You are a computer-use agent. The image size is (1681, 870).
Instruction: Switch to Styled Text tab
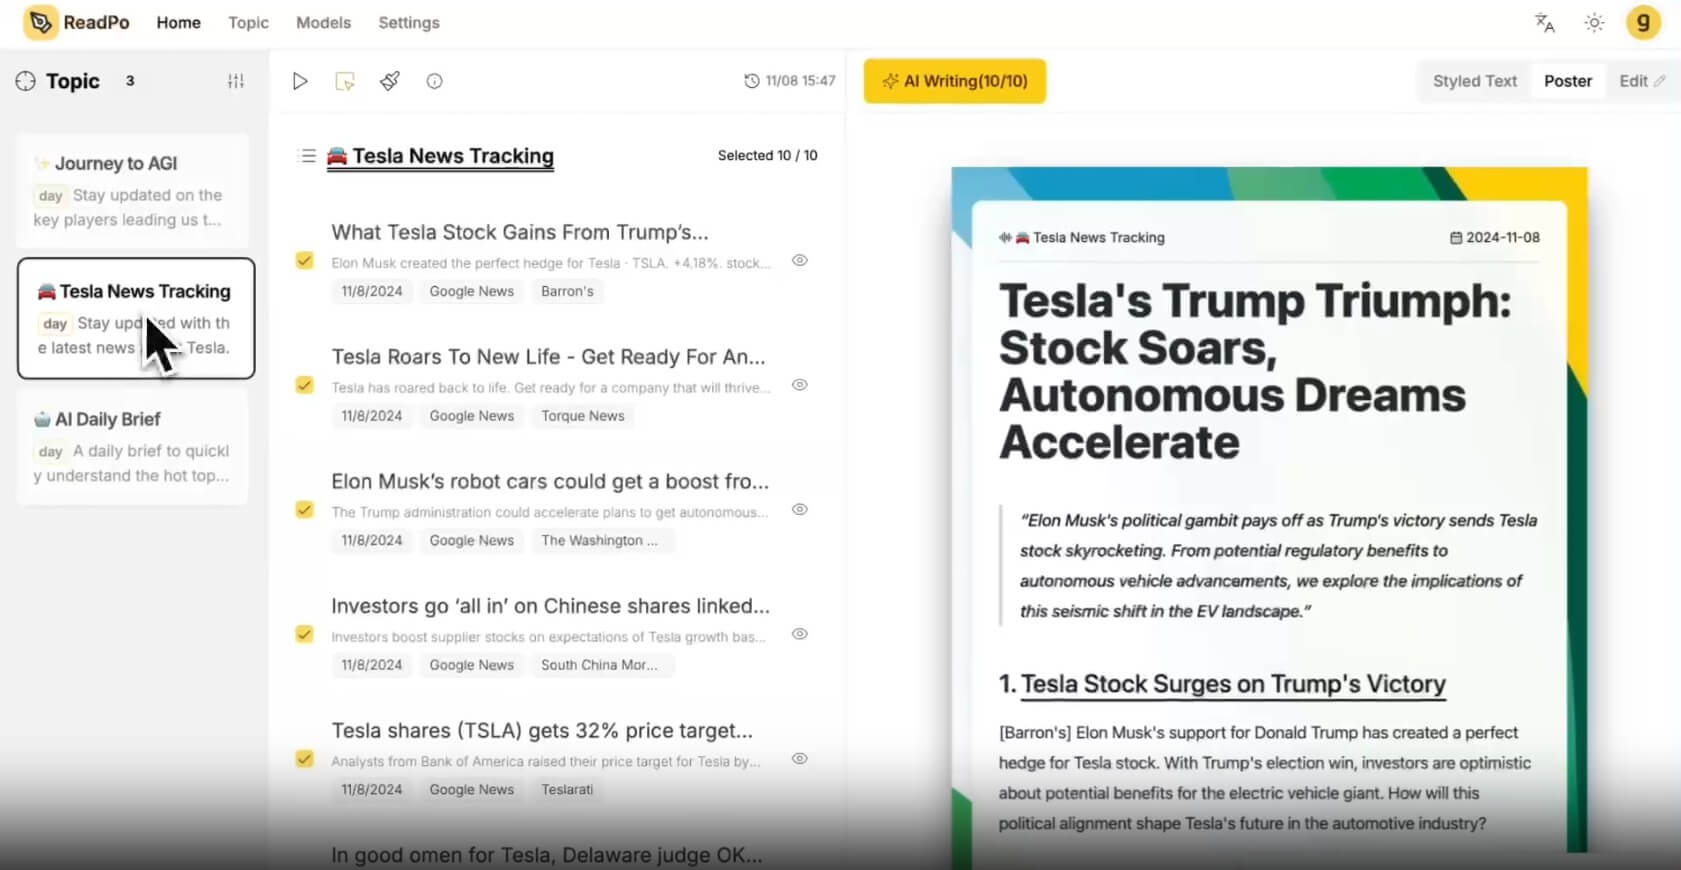click(1475, 81)
